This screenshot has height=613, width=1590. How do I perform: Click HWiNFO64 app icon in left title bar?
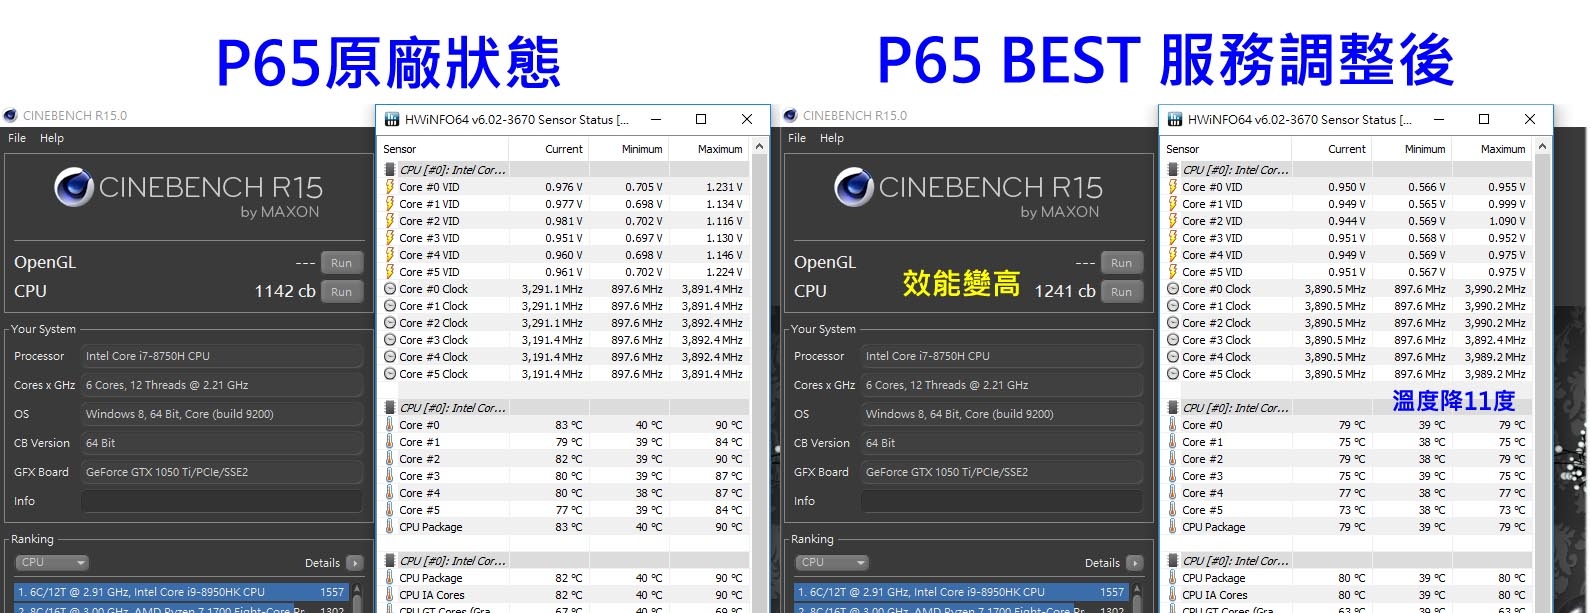(x=391, y=119)
